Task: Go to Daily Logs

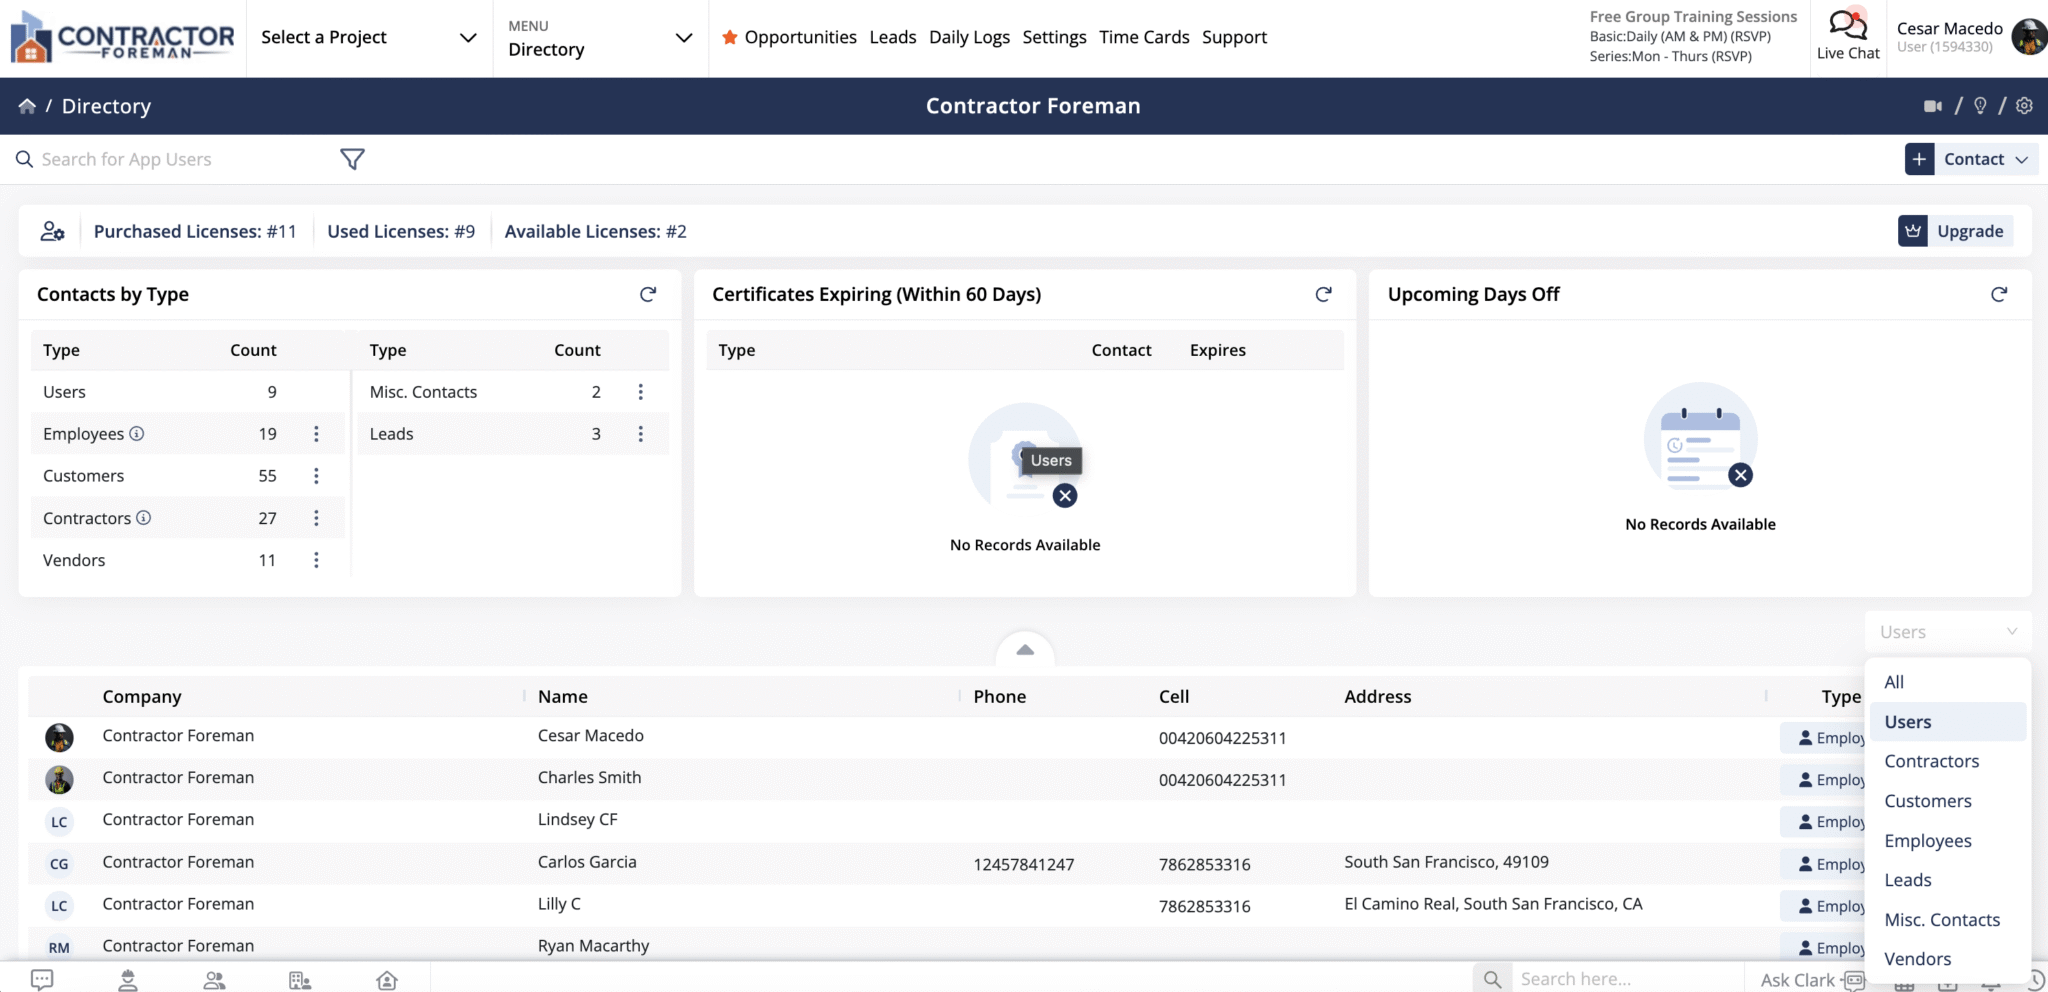Action: coord(969,37)
